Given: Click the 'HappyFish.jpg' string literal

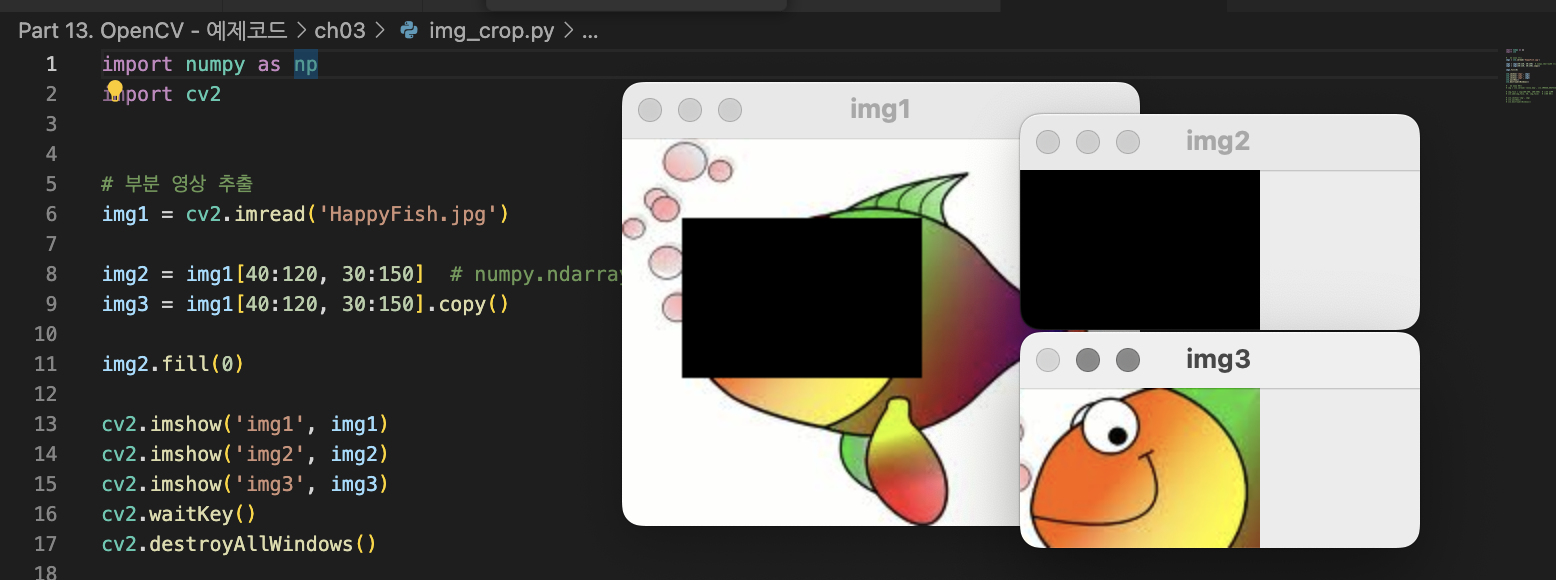Looking at the screenshot, I should tap(408, 214).
